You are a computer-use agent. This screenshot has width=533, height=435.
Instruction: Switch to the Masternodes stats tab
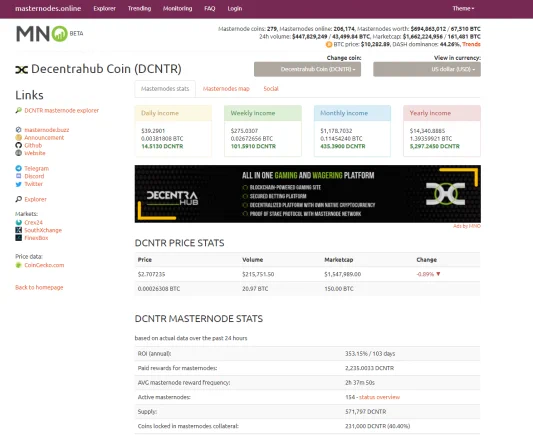coord(165,89)
